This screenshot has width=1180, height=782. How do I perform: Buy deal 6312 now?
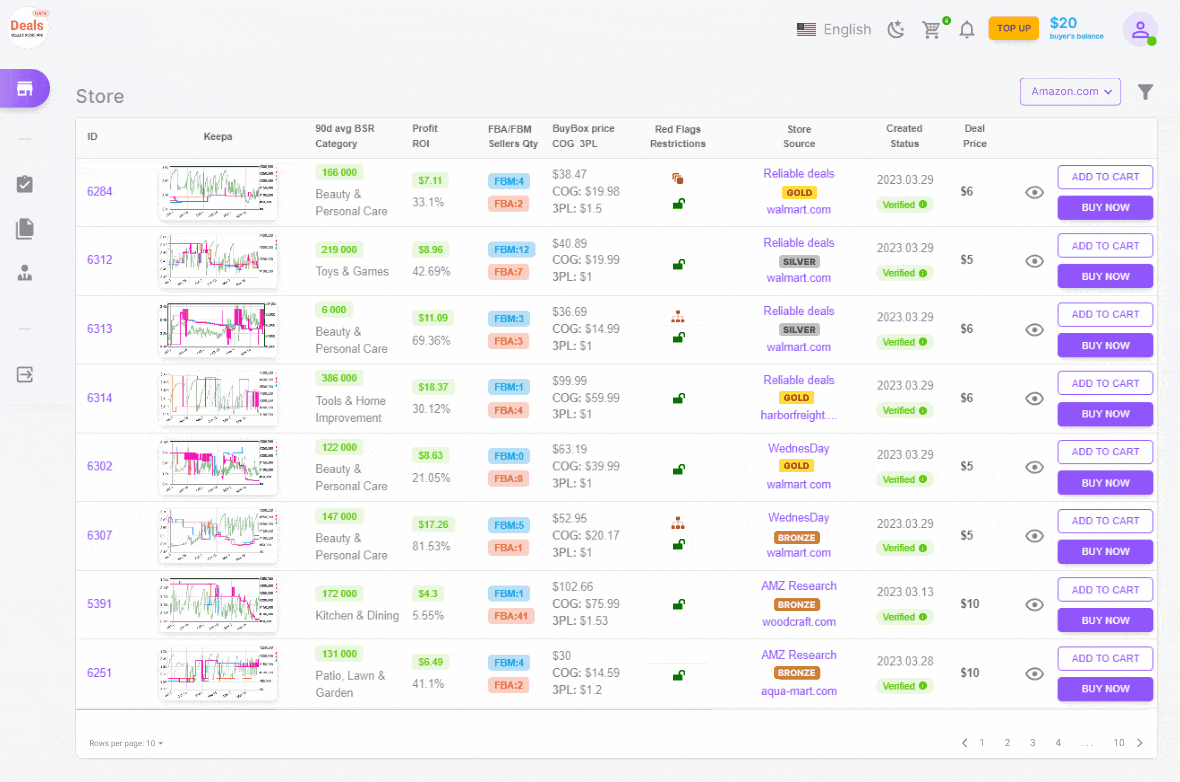[1105, 276]
